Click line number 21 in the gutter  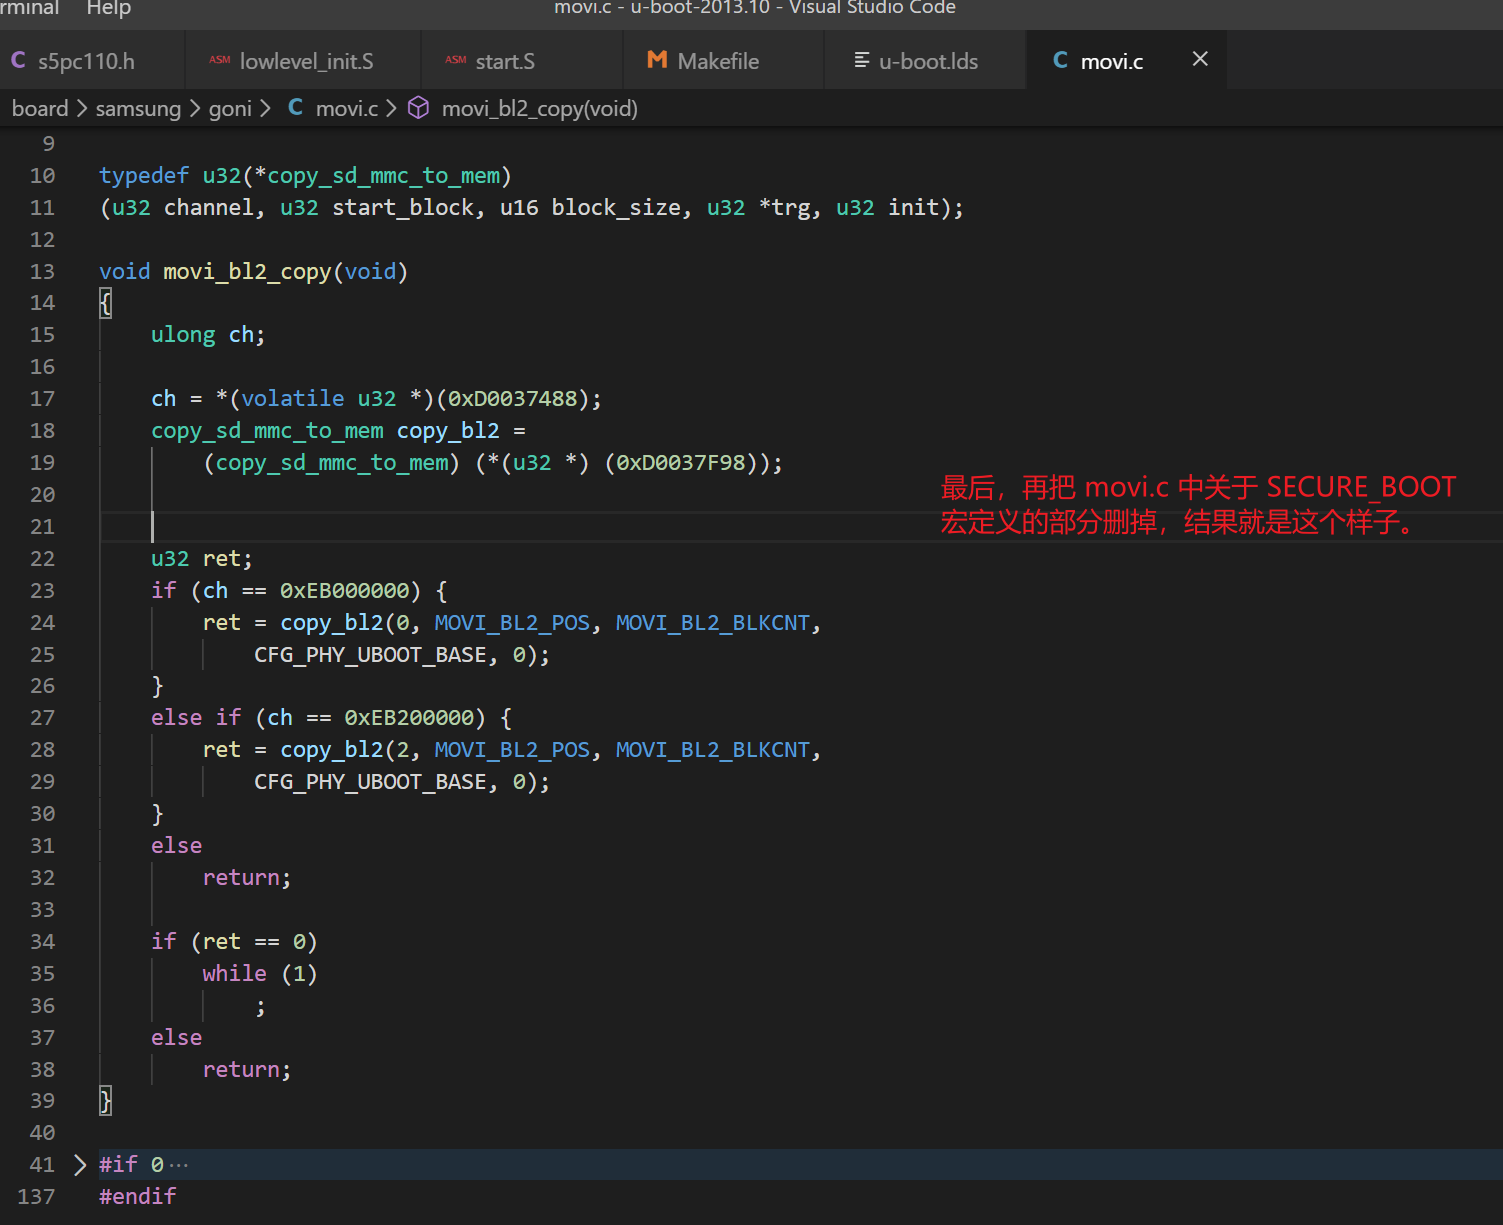[x=42, y=526]
